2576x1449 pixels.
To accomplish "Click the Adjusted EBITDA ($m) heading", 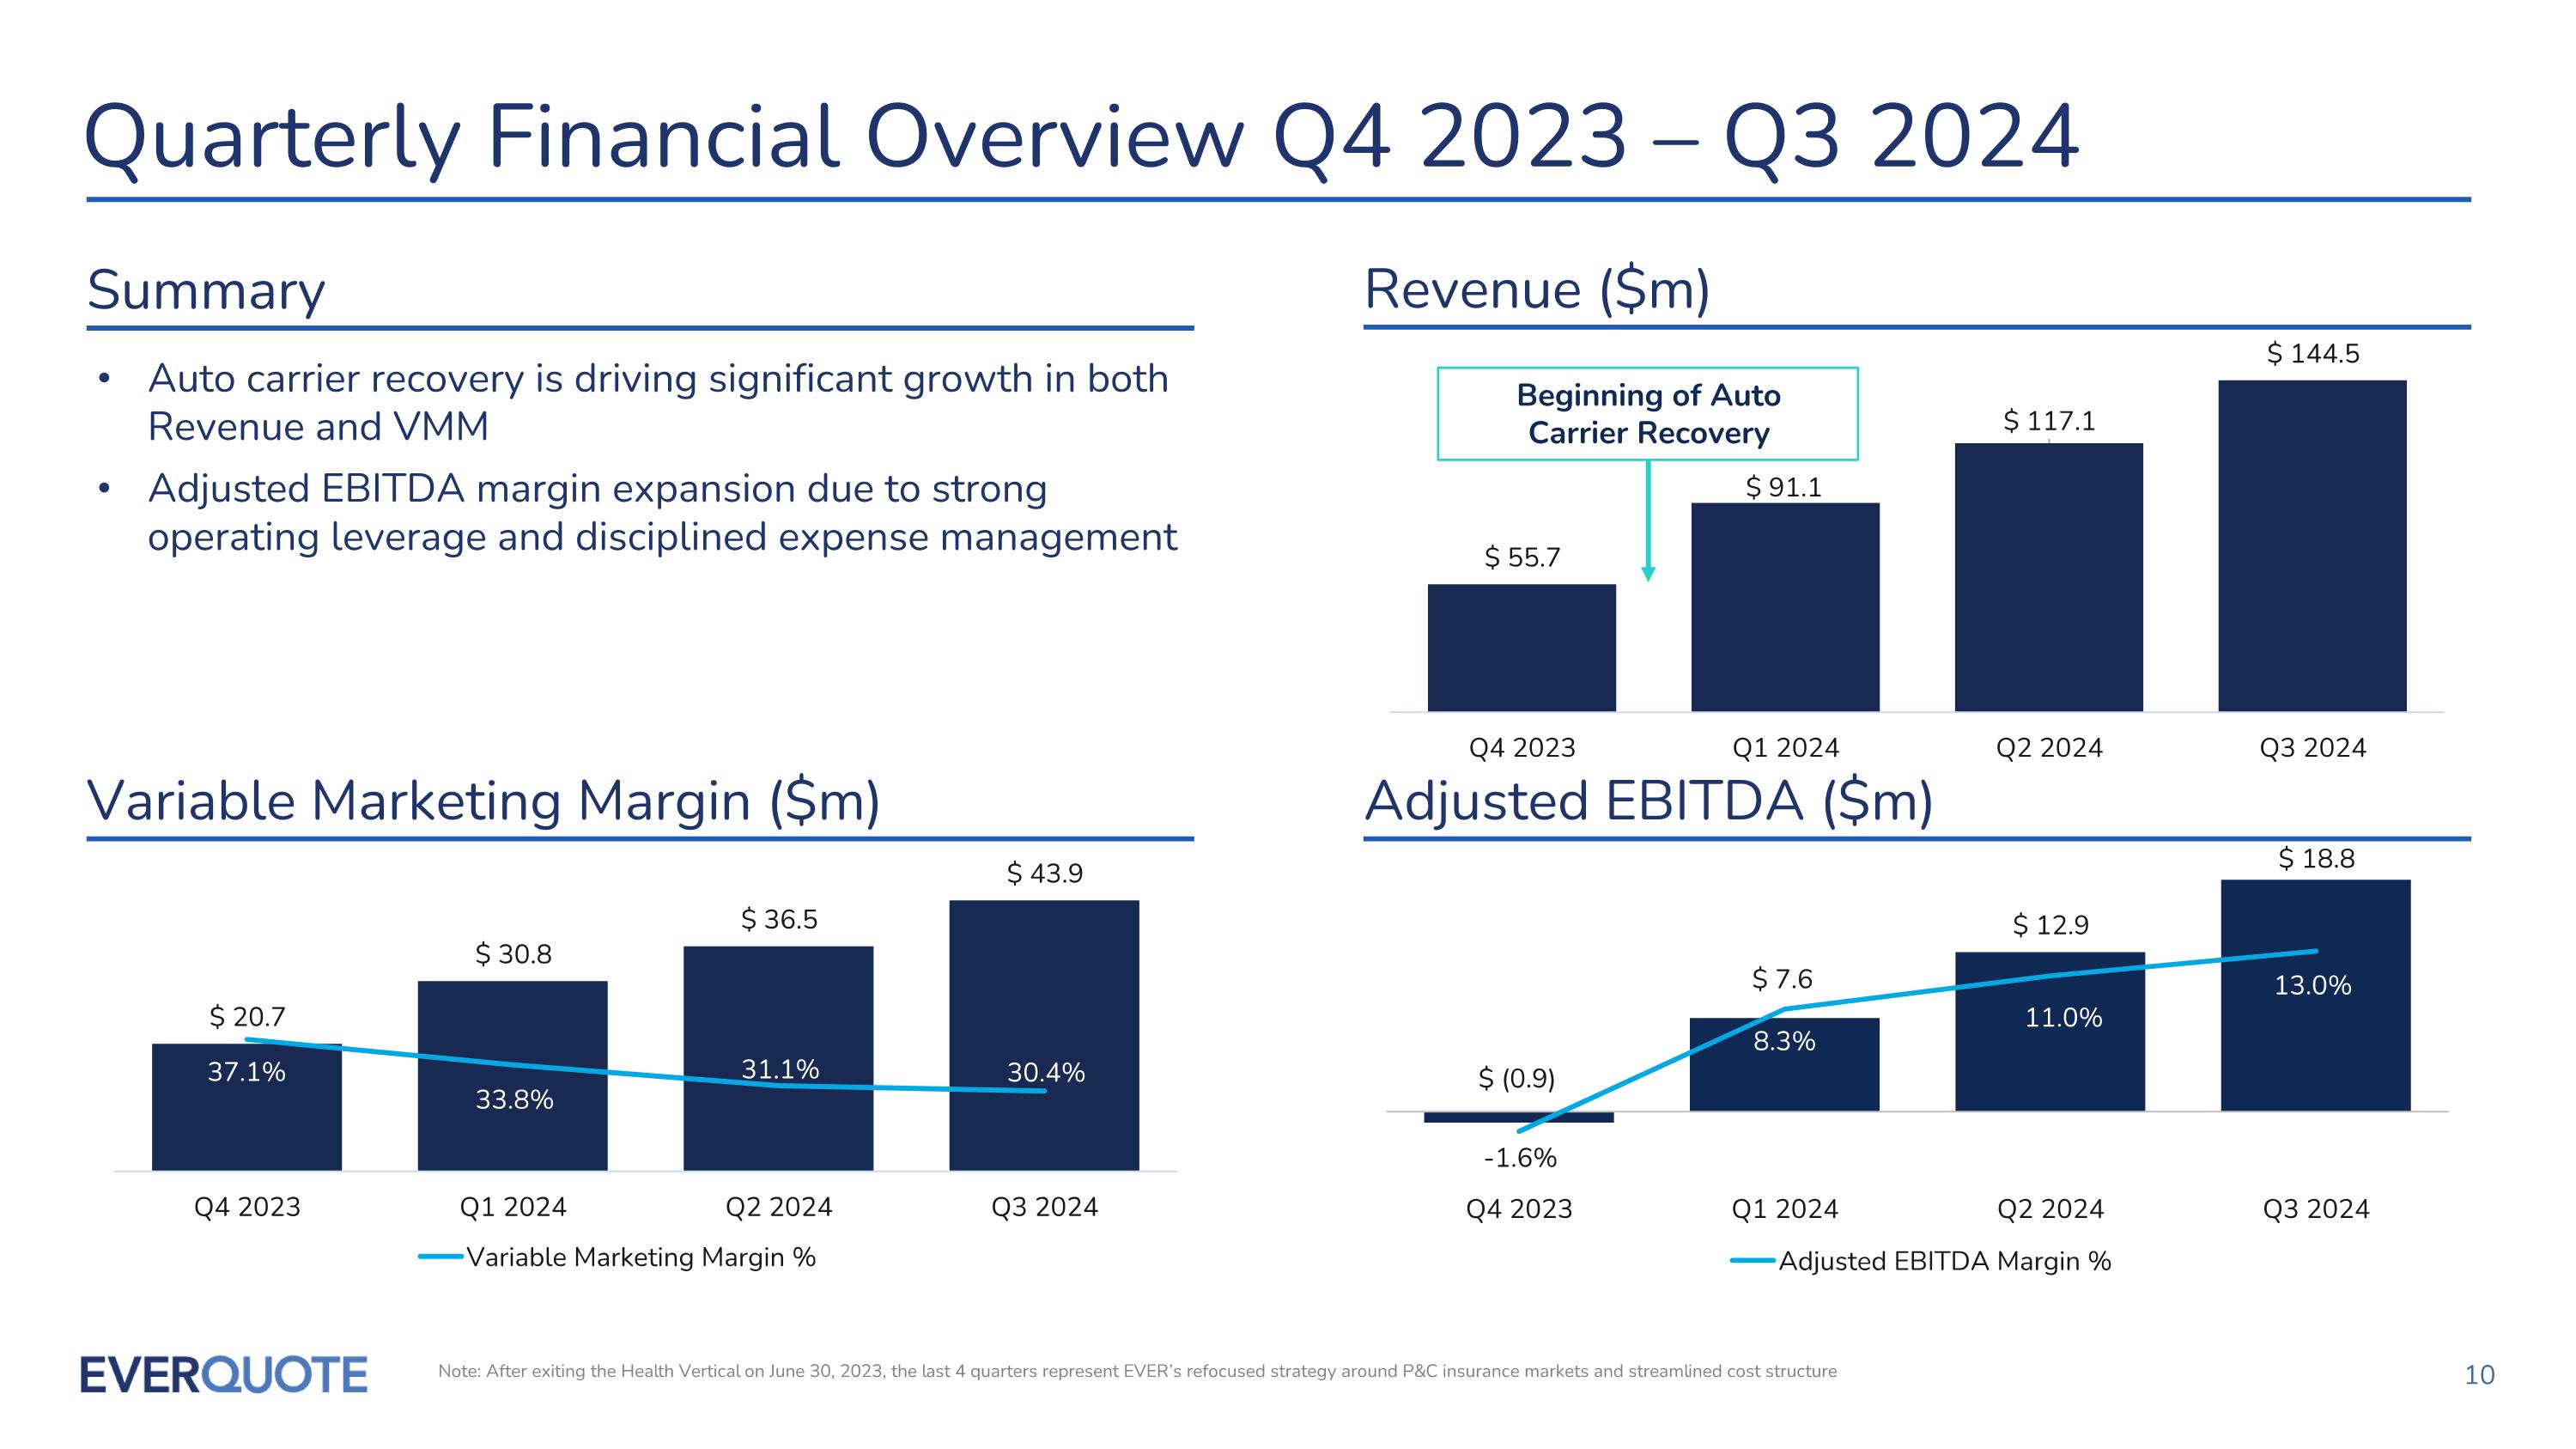I will (x=1648, y=801).
